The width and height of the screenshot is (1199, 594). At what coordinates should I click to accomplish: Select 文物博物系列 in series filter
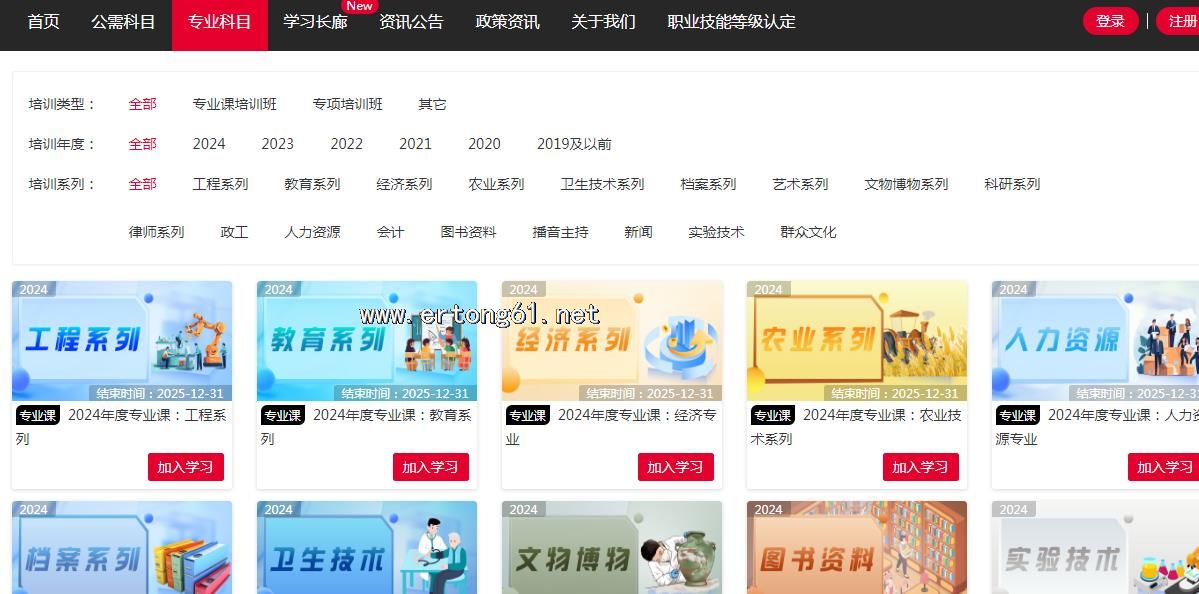(906, 184)
